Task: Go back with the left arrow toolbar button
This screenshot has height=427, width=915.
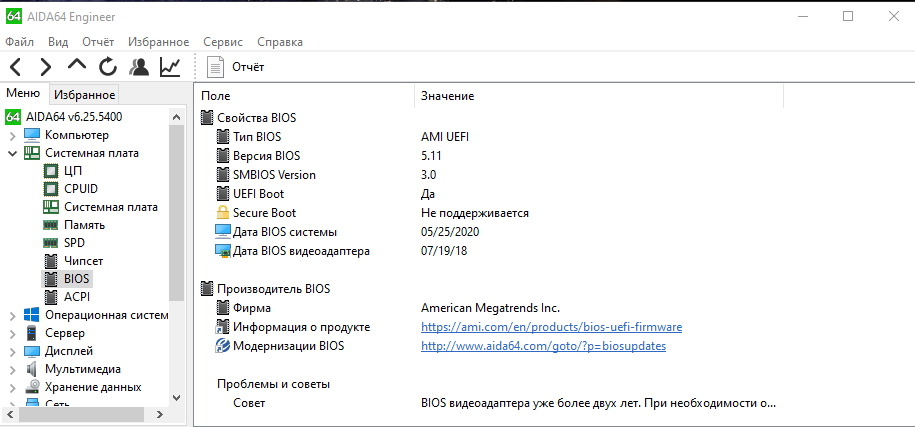Action: tap(16, 67)
